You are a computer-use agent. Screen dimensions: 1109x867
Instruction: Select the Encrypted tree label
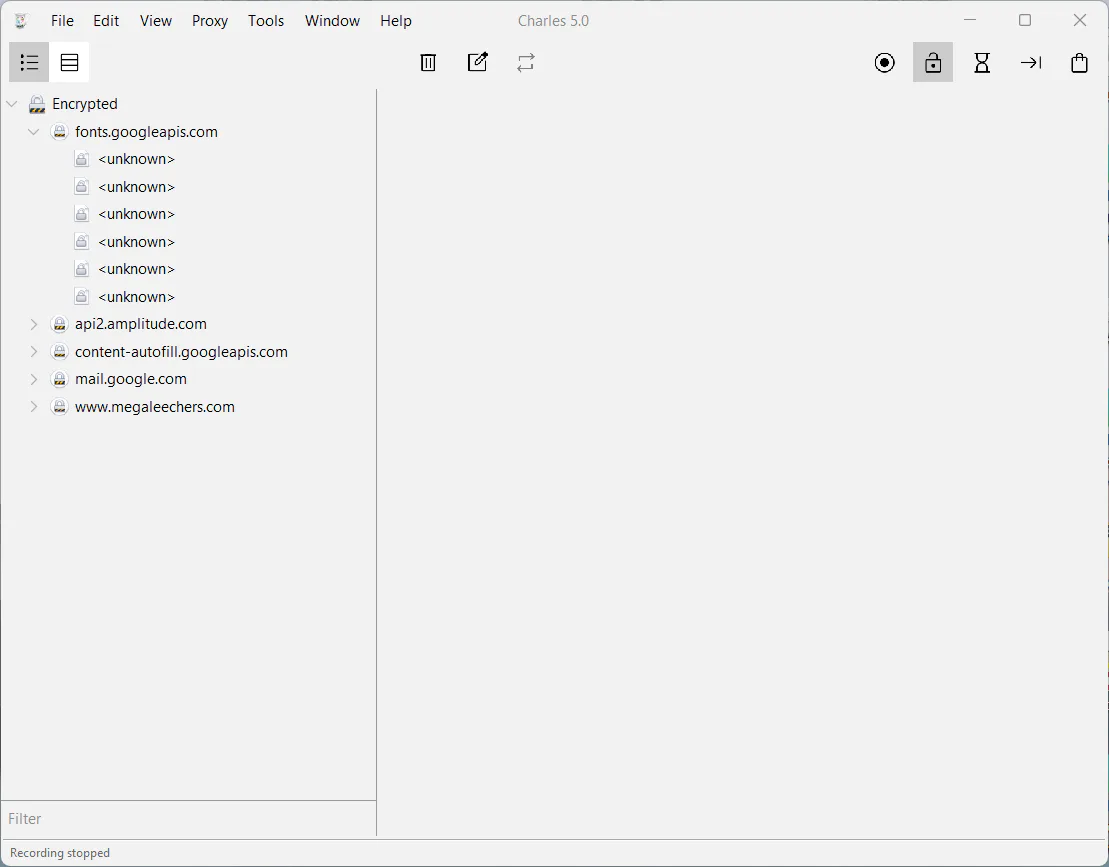point(85,104)
